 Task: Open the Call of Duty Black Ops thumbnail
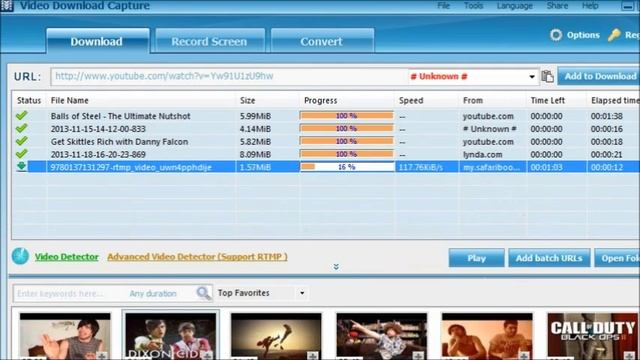593,336
